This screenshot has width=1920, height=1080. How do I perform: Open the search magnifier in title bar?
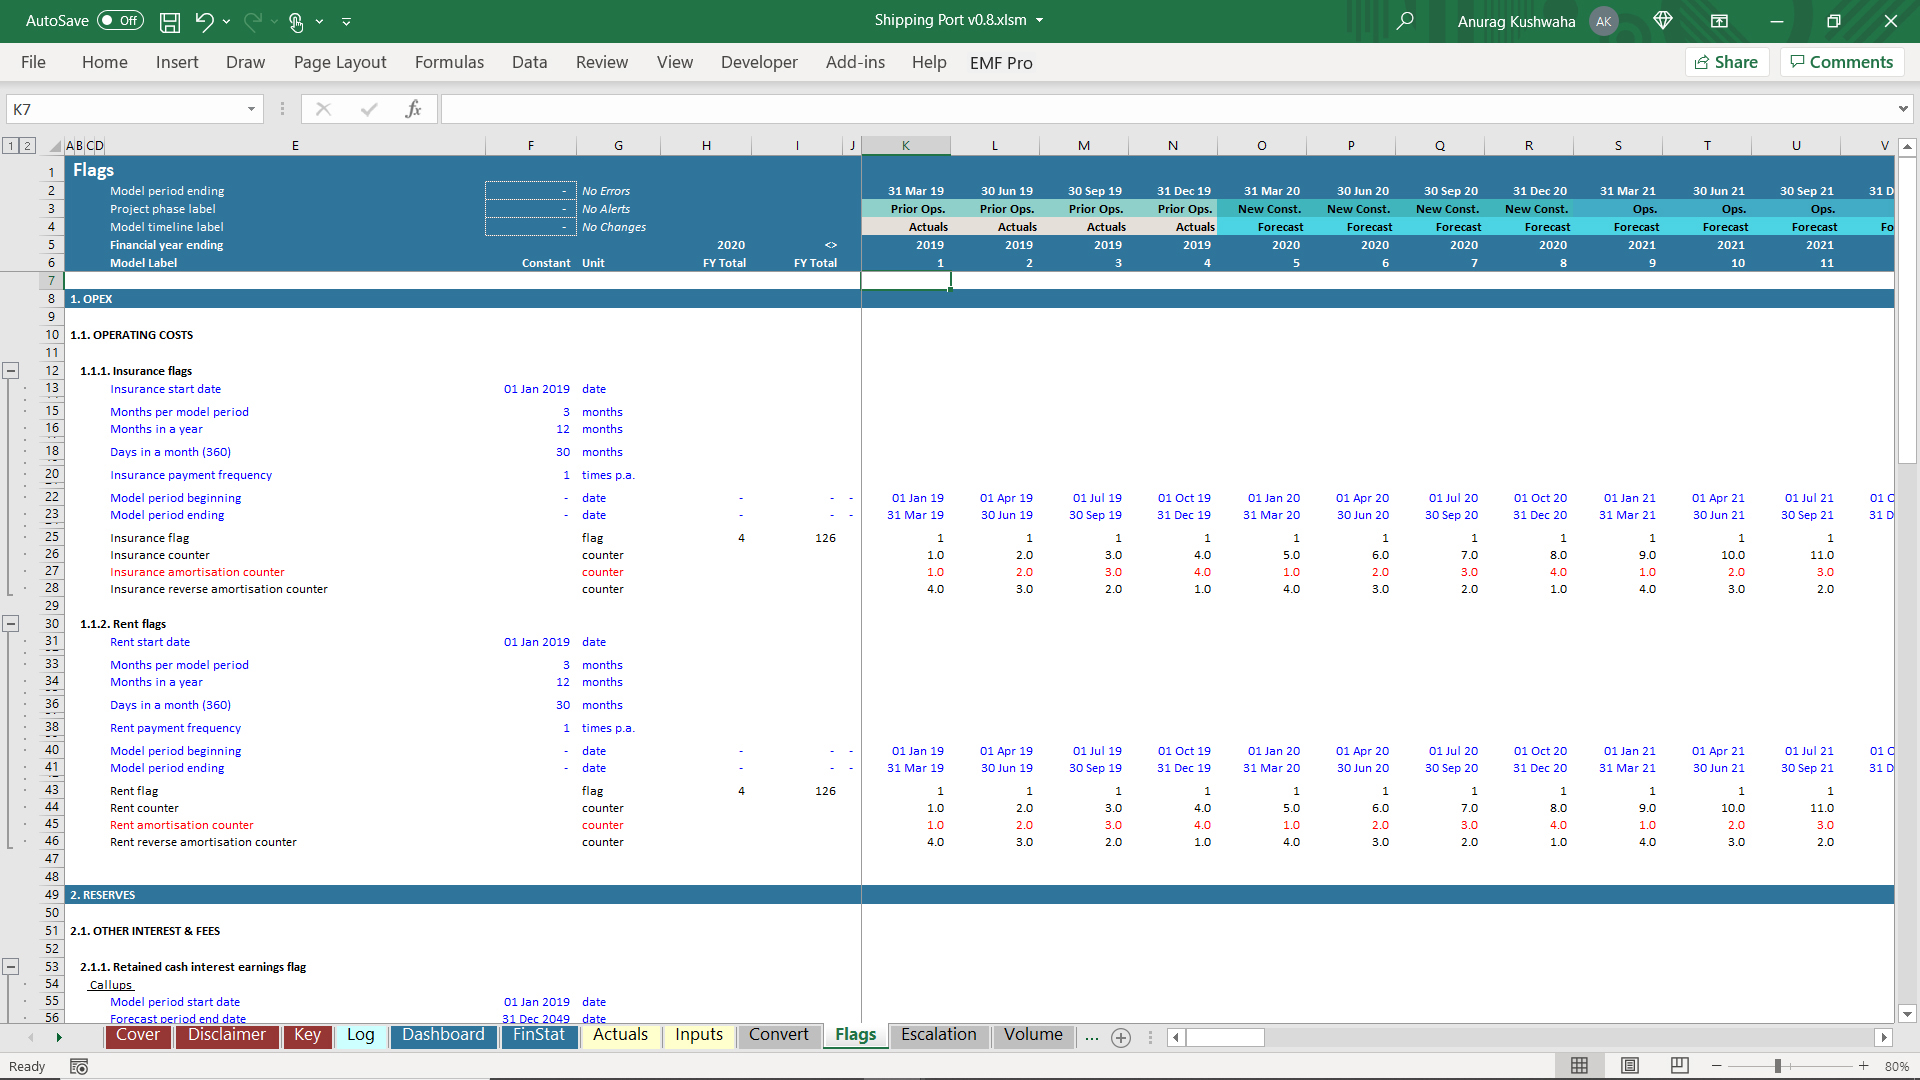[1405, 21]
